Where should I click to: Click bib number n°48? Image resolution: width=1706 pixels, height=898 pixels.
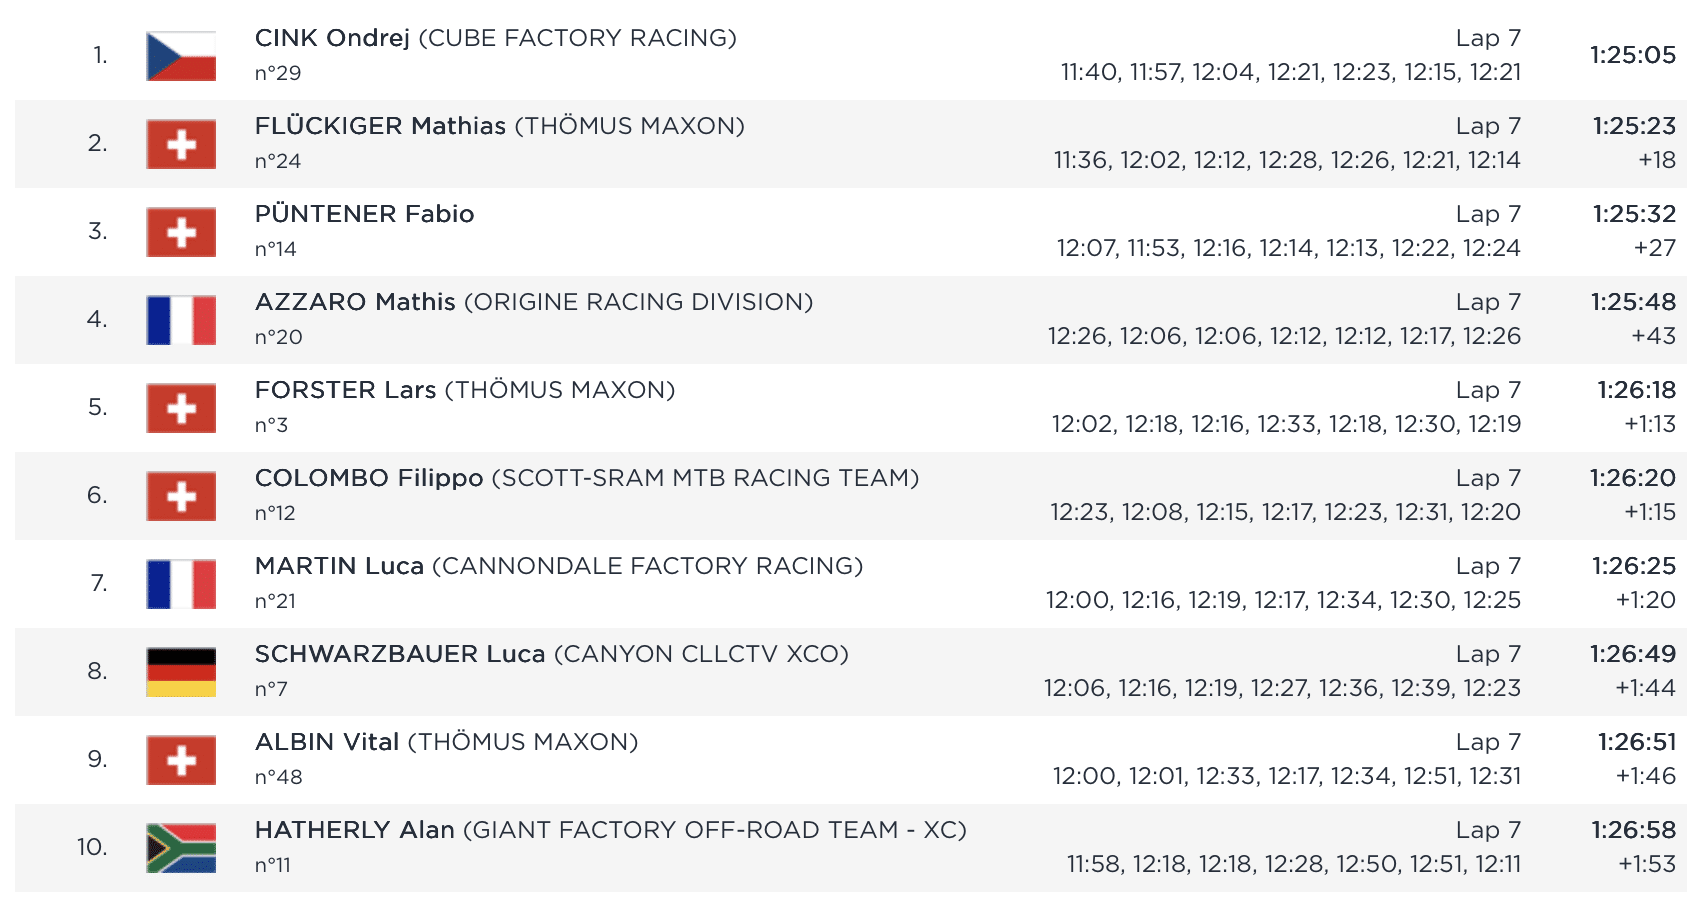[278, 777]
